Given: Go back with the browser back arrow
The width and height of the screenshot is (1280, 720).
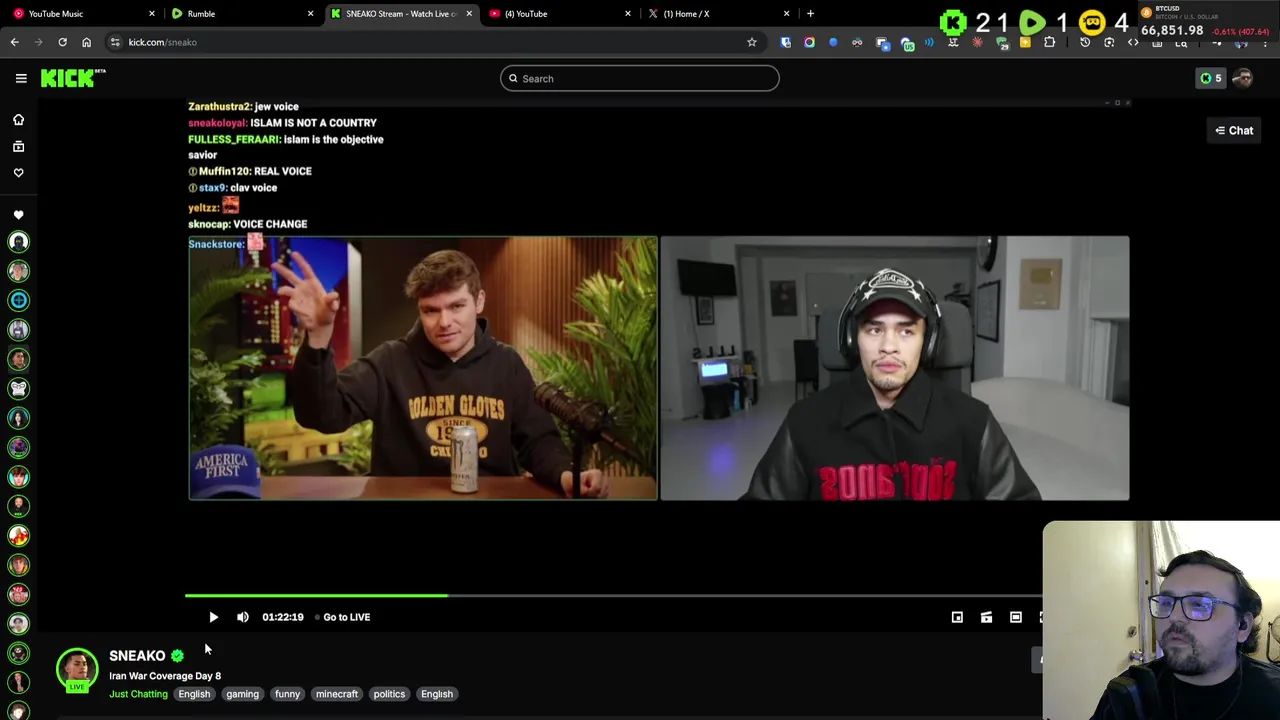Looking at the screenshot, I should click(x=14, y=42).
